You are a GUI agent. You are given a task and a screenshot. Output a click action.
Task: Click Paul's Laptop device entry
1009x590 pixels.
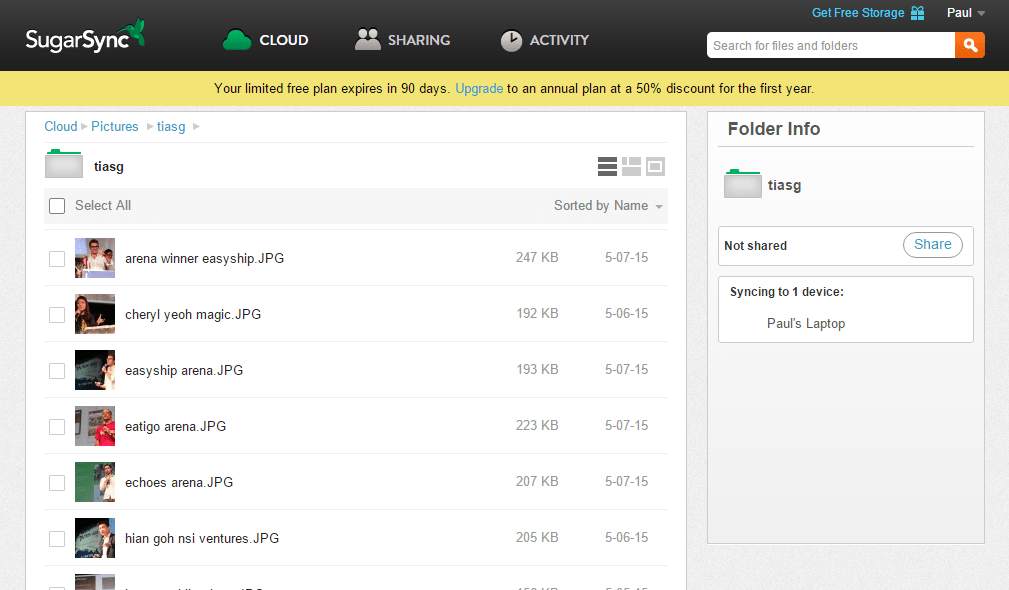pos(806,324)
